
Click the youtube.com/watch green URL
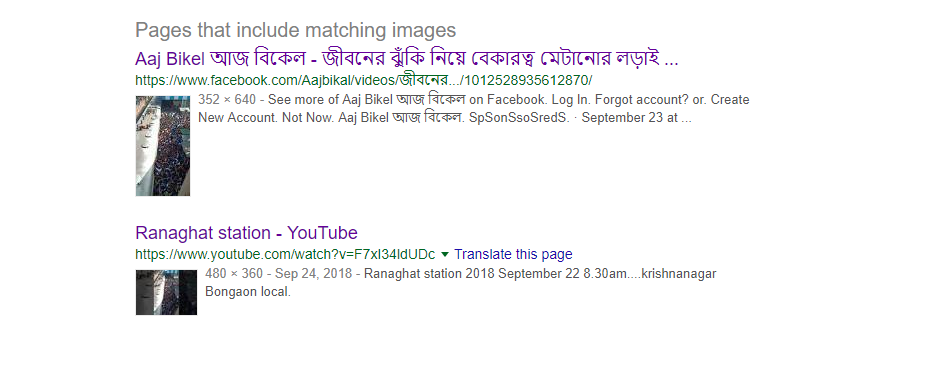click(x=285, y=254)
